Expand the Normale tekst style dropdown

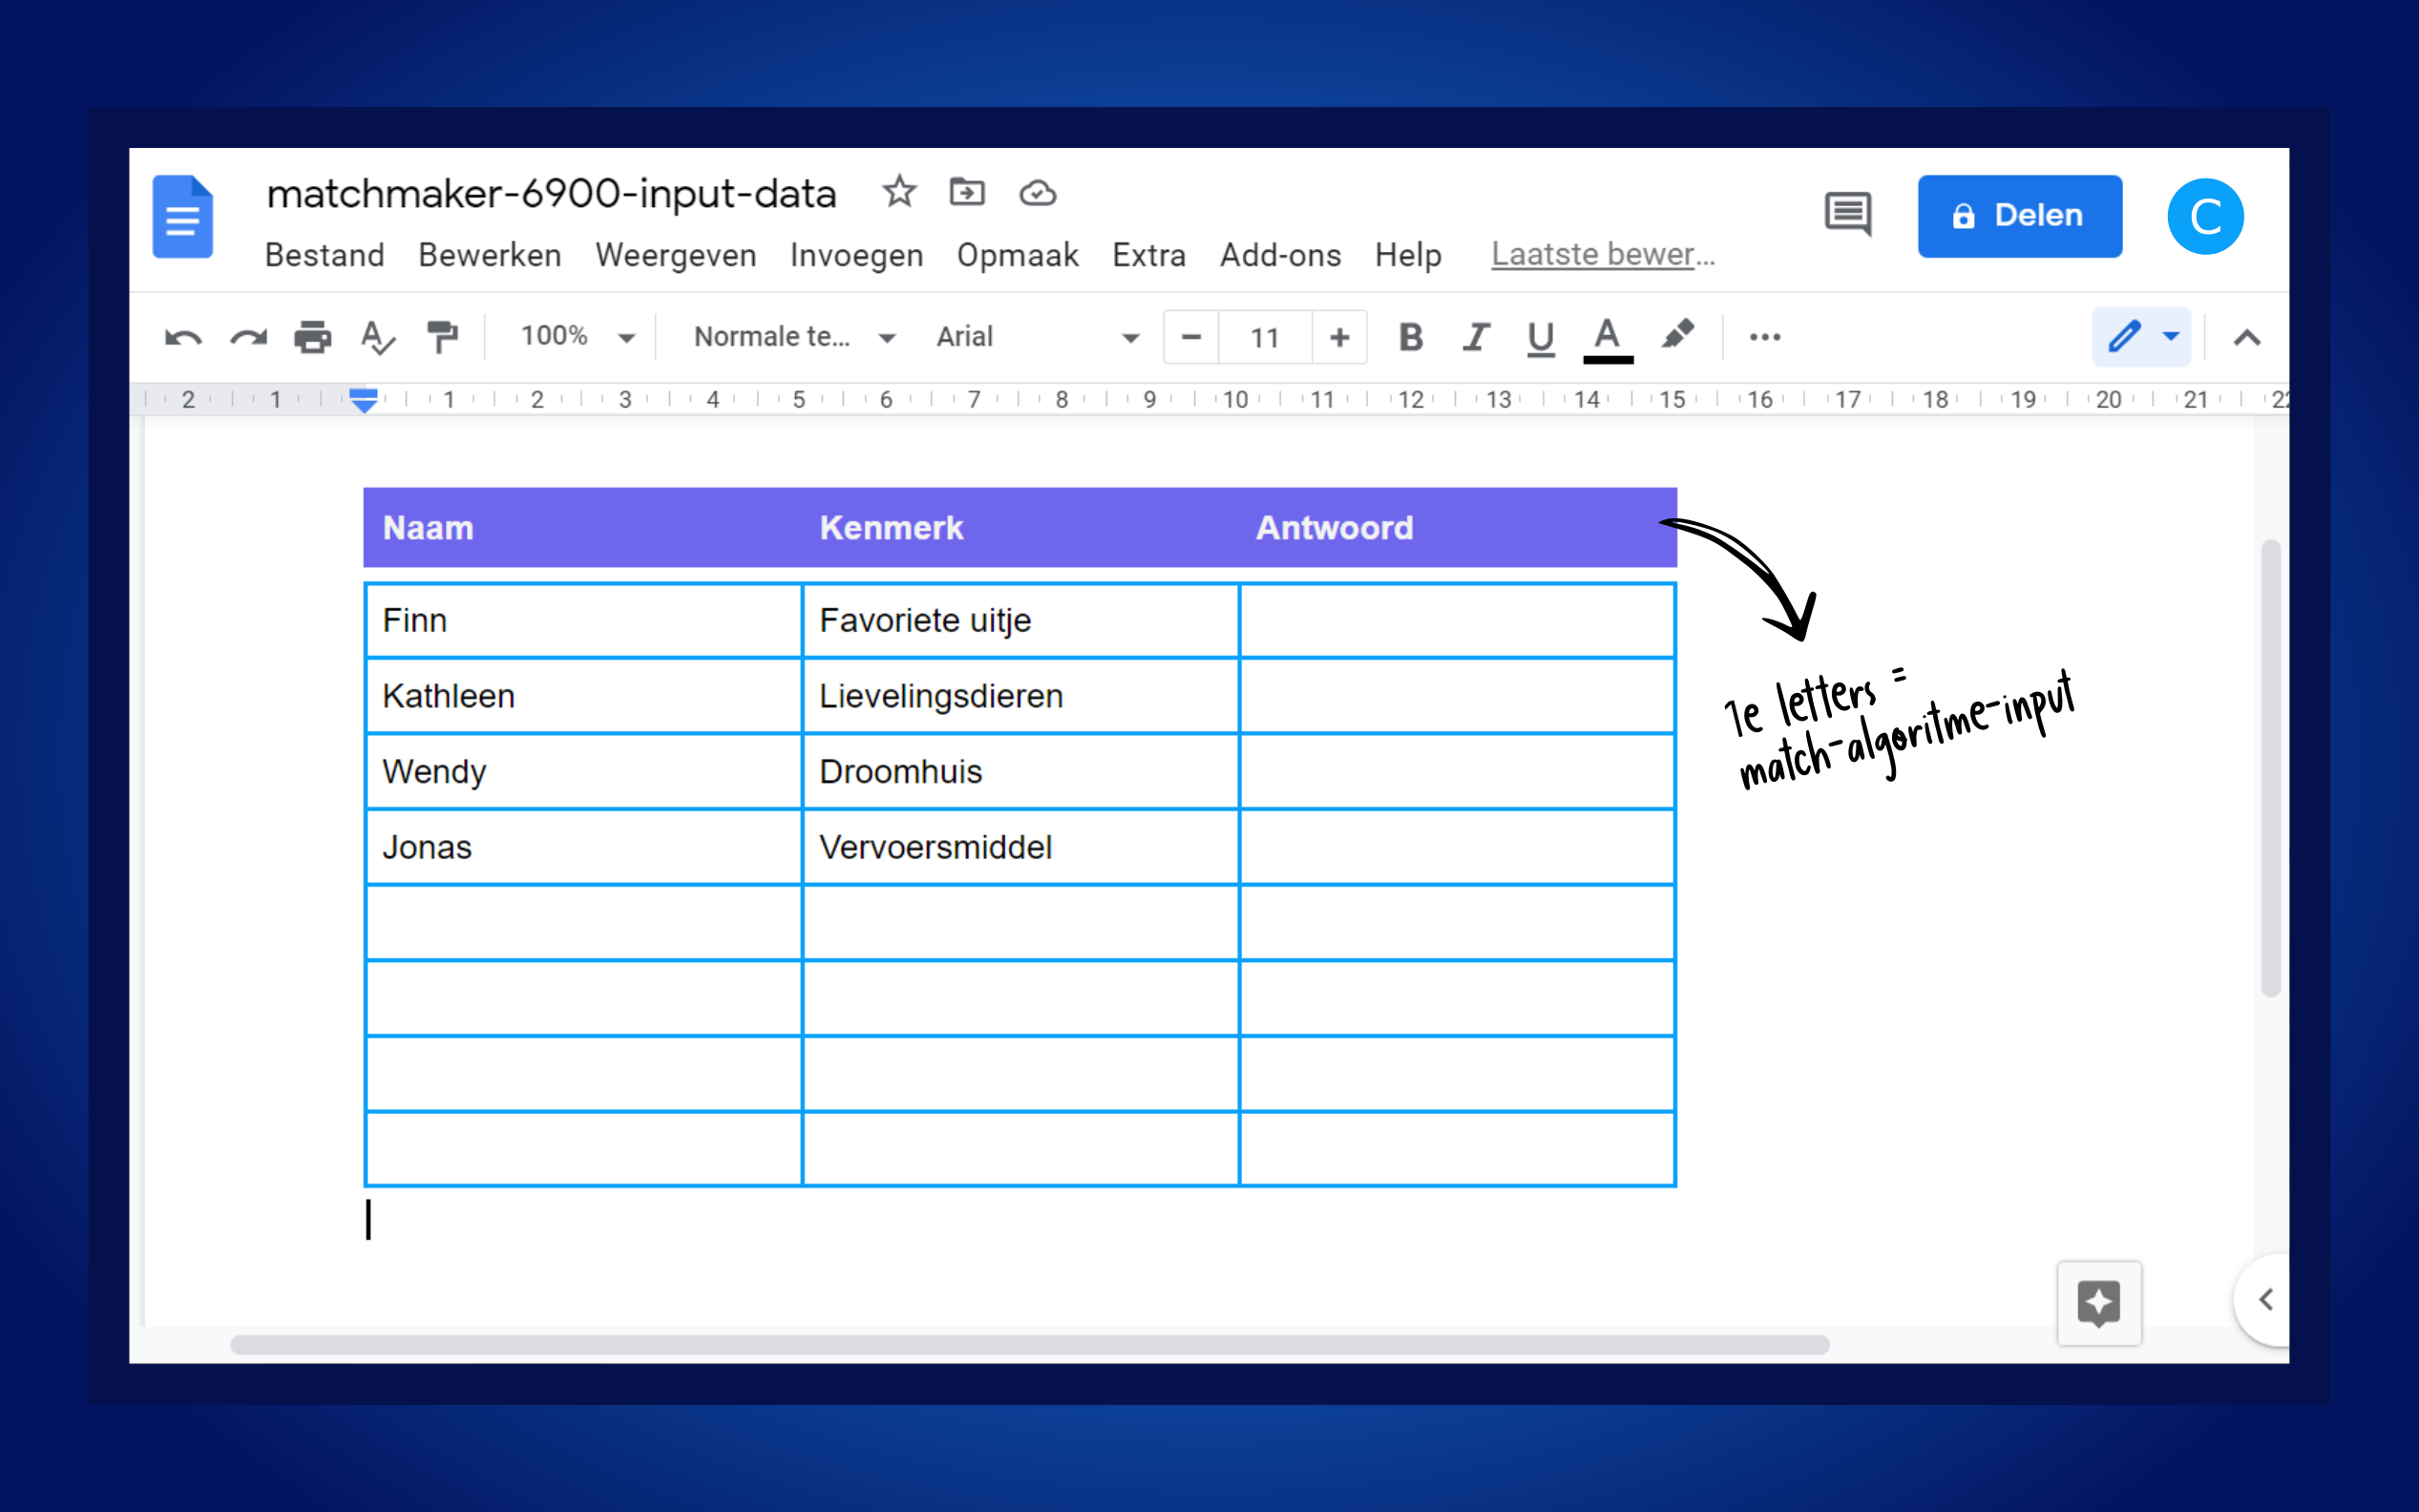point(793,338)
